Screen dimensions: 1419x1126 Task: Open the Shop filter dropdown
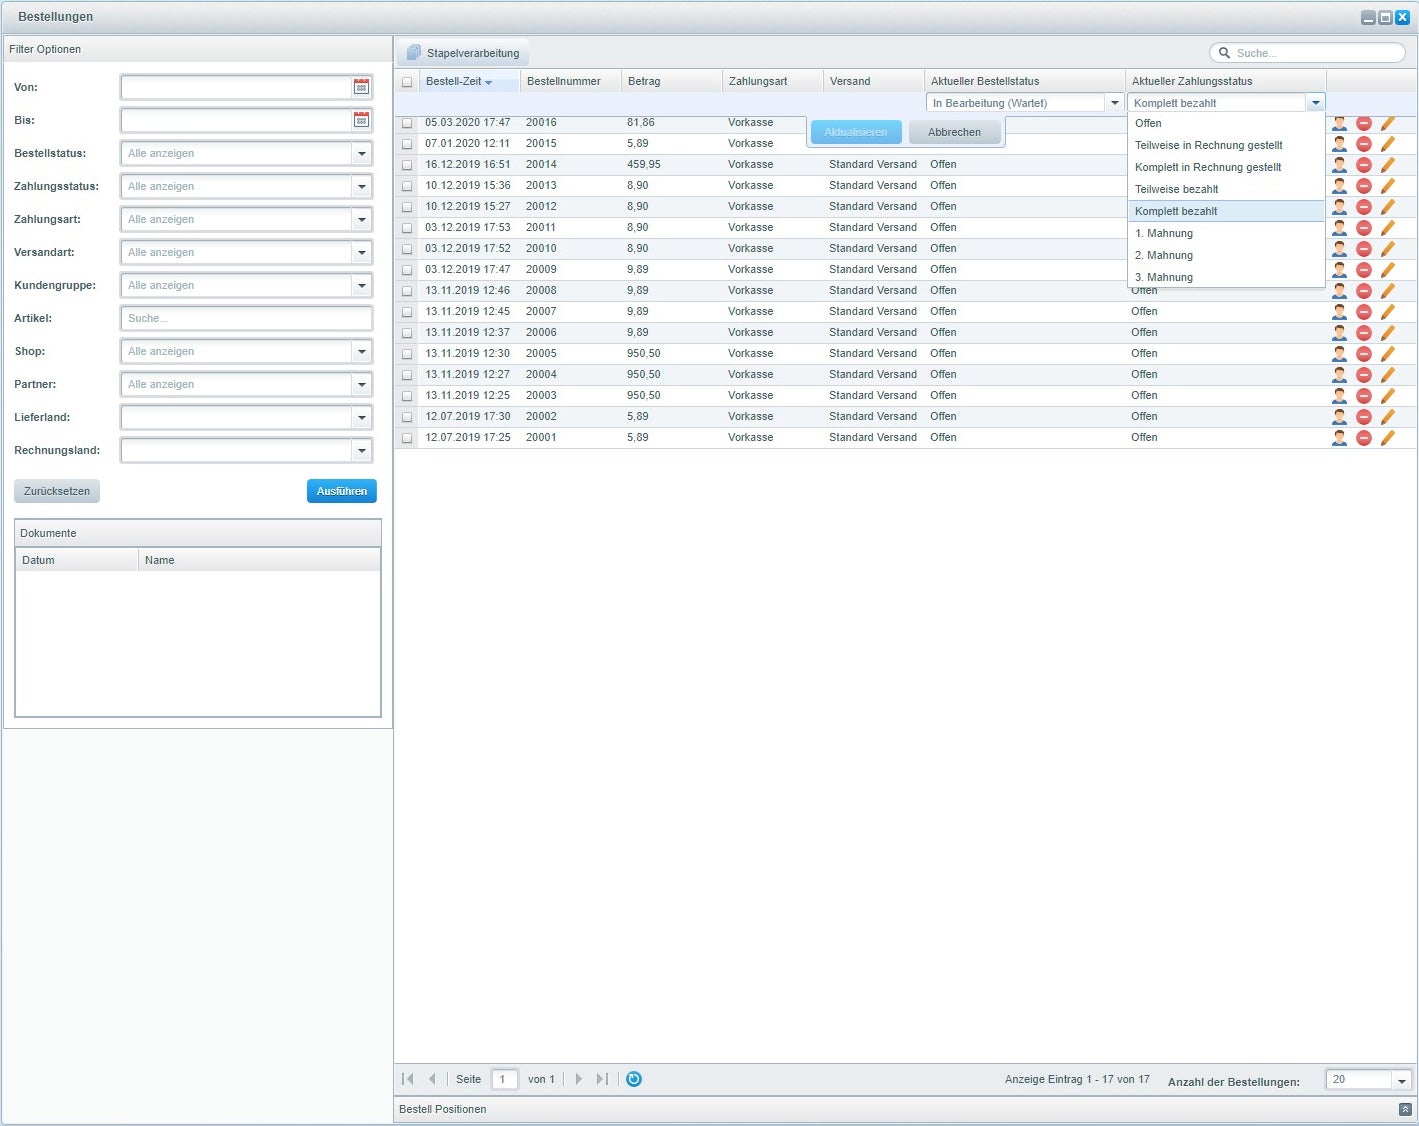click(x=362, y=352)
